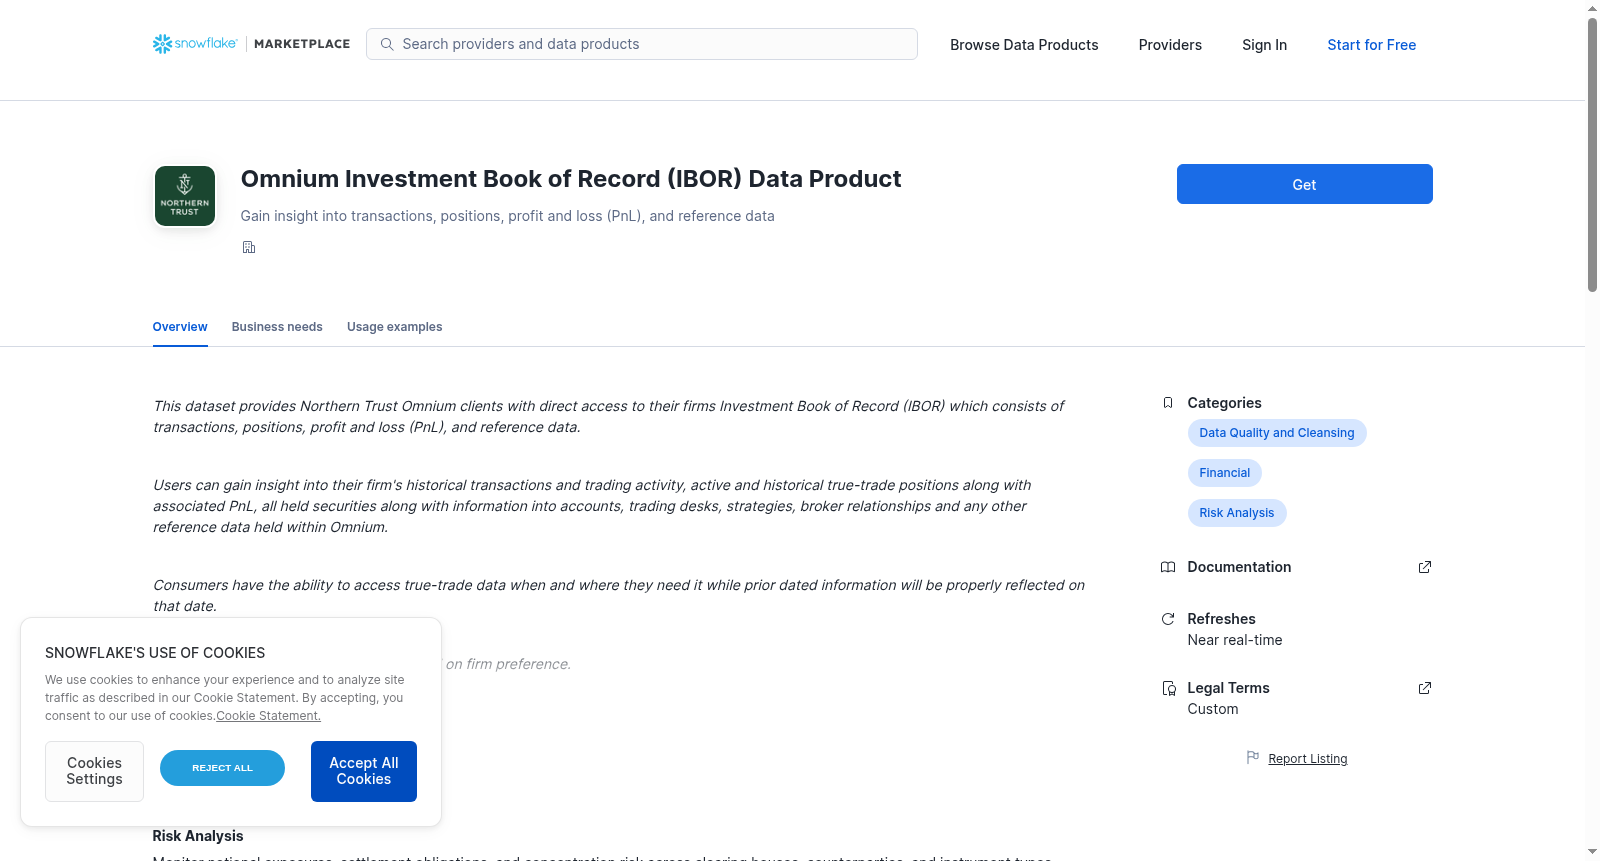Switch to the Business needs tab
The image size is (1600, 861).
277,327
